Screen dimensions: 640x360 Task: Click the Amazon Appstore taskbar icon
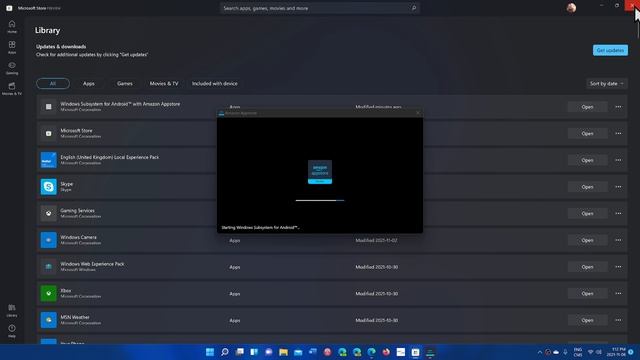click(430, 352)
